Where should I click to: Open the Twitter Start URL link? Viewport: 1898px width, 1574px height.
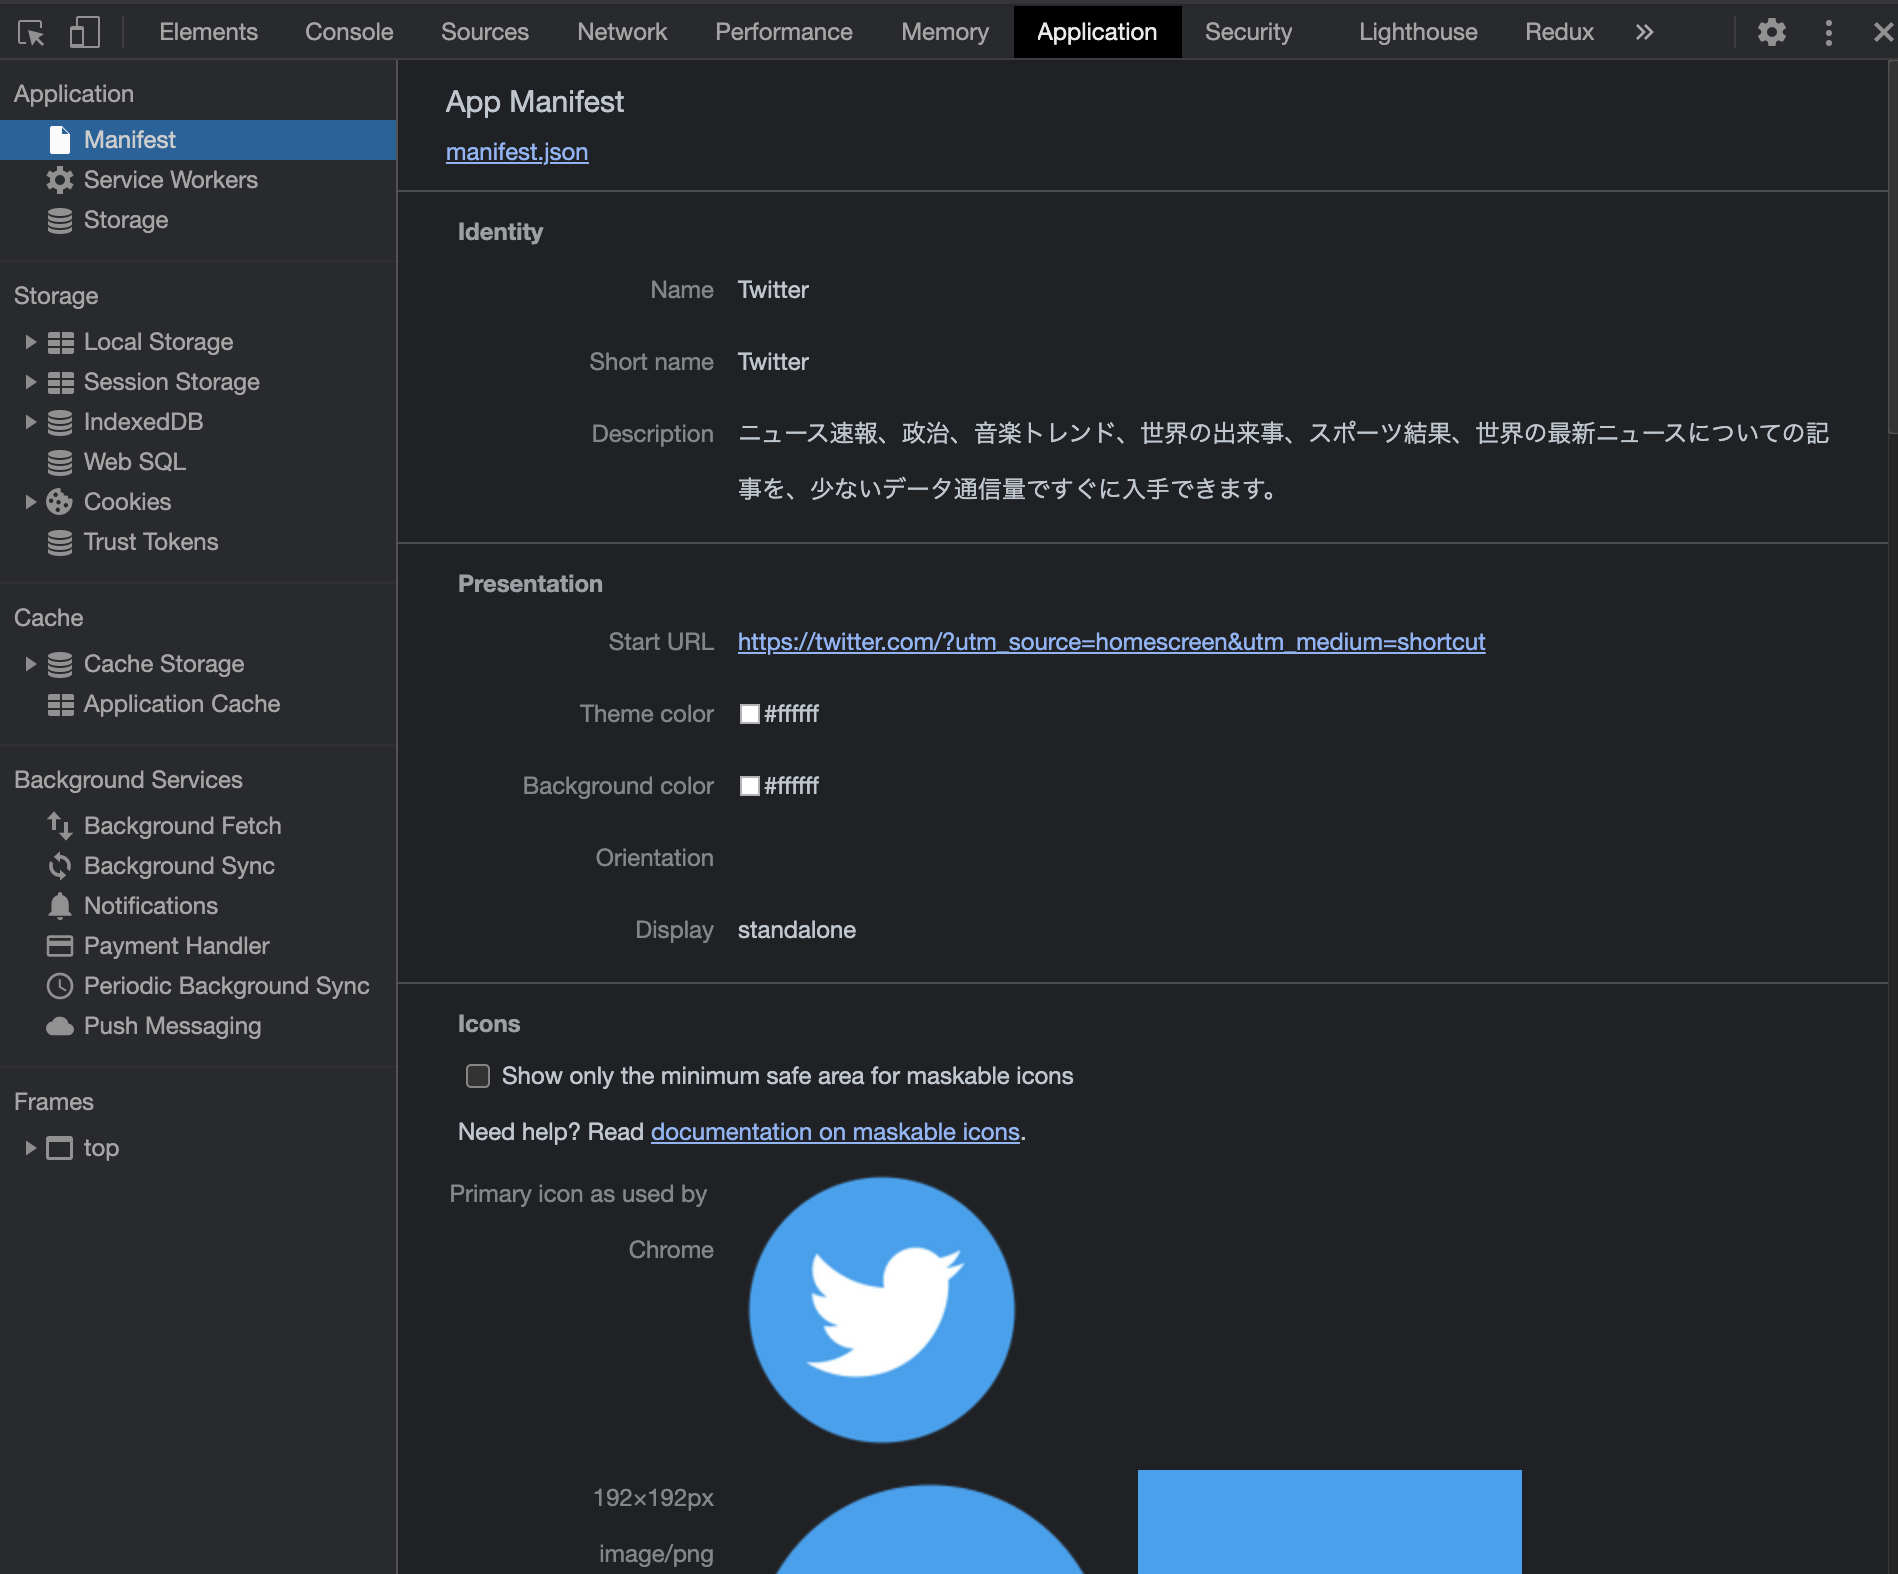point(1111,642)
